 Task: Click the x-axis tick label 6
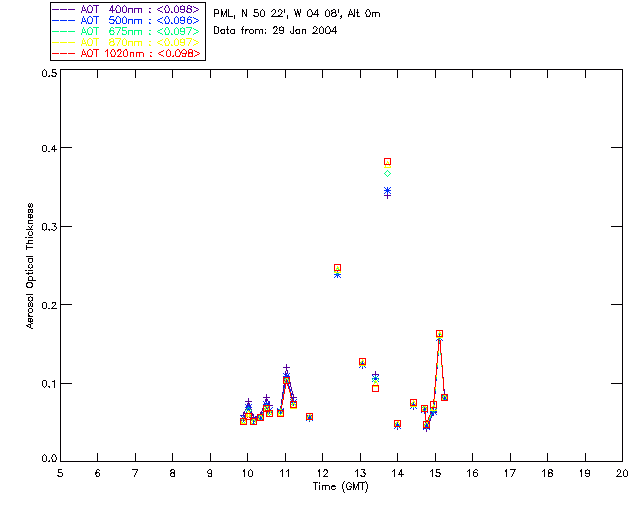click(x=98, y=473)
